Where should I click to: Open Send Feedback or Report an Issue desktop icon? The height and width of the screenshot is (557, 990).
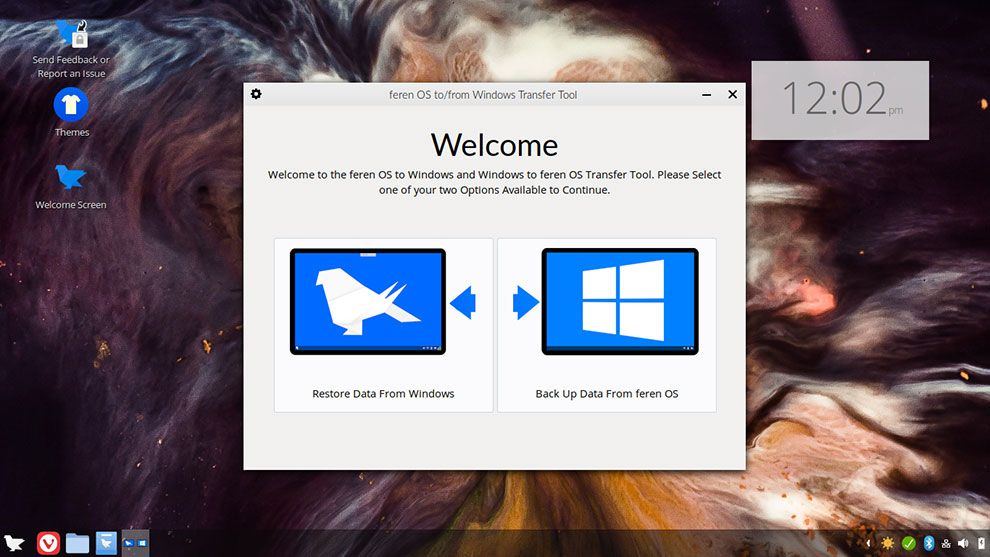(71, 49)
